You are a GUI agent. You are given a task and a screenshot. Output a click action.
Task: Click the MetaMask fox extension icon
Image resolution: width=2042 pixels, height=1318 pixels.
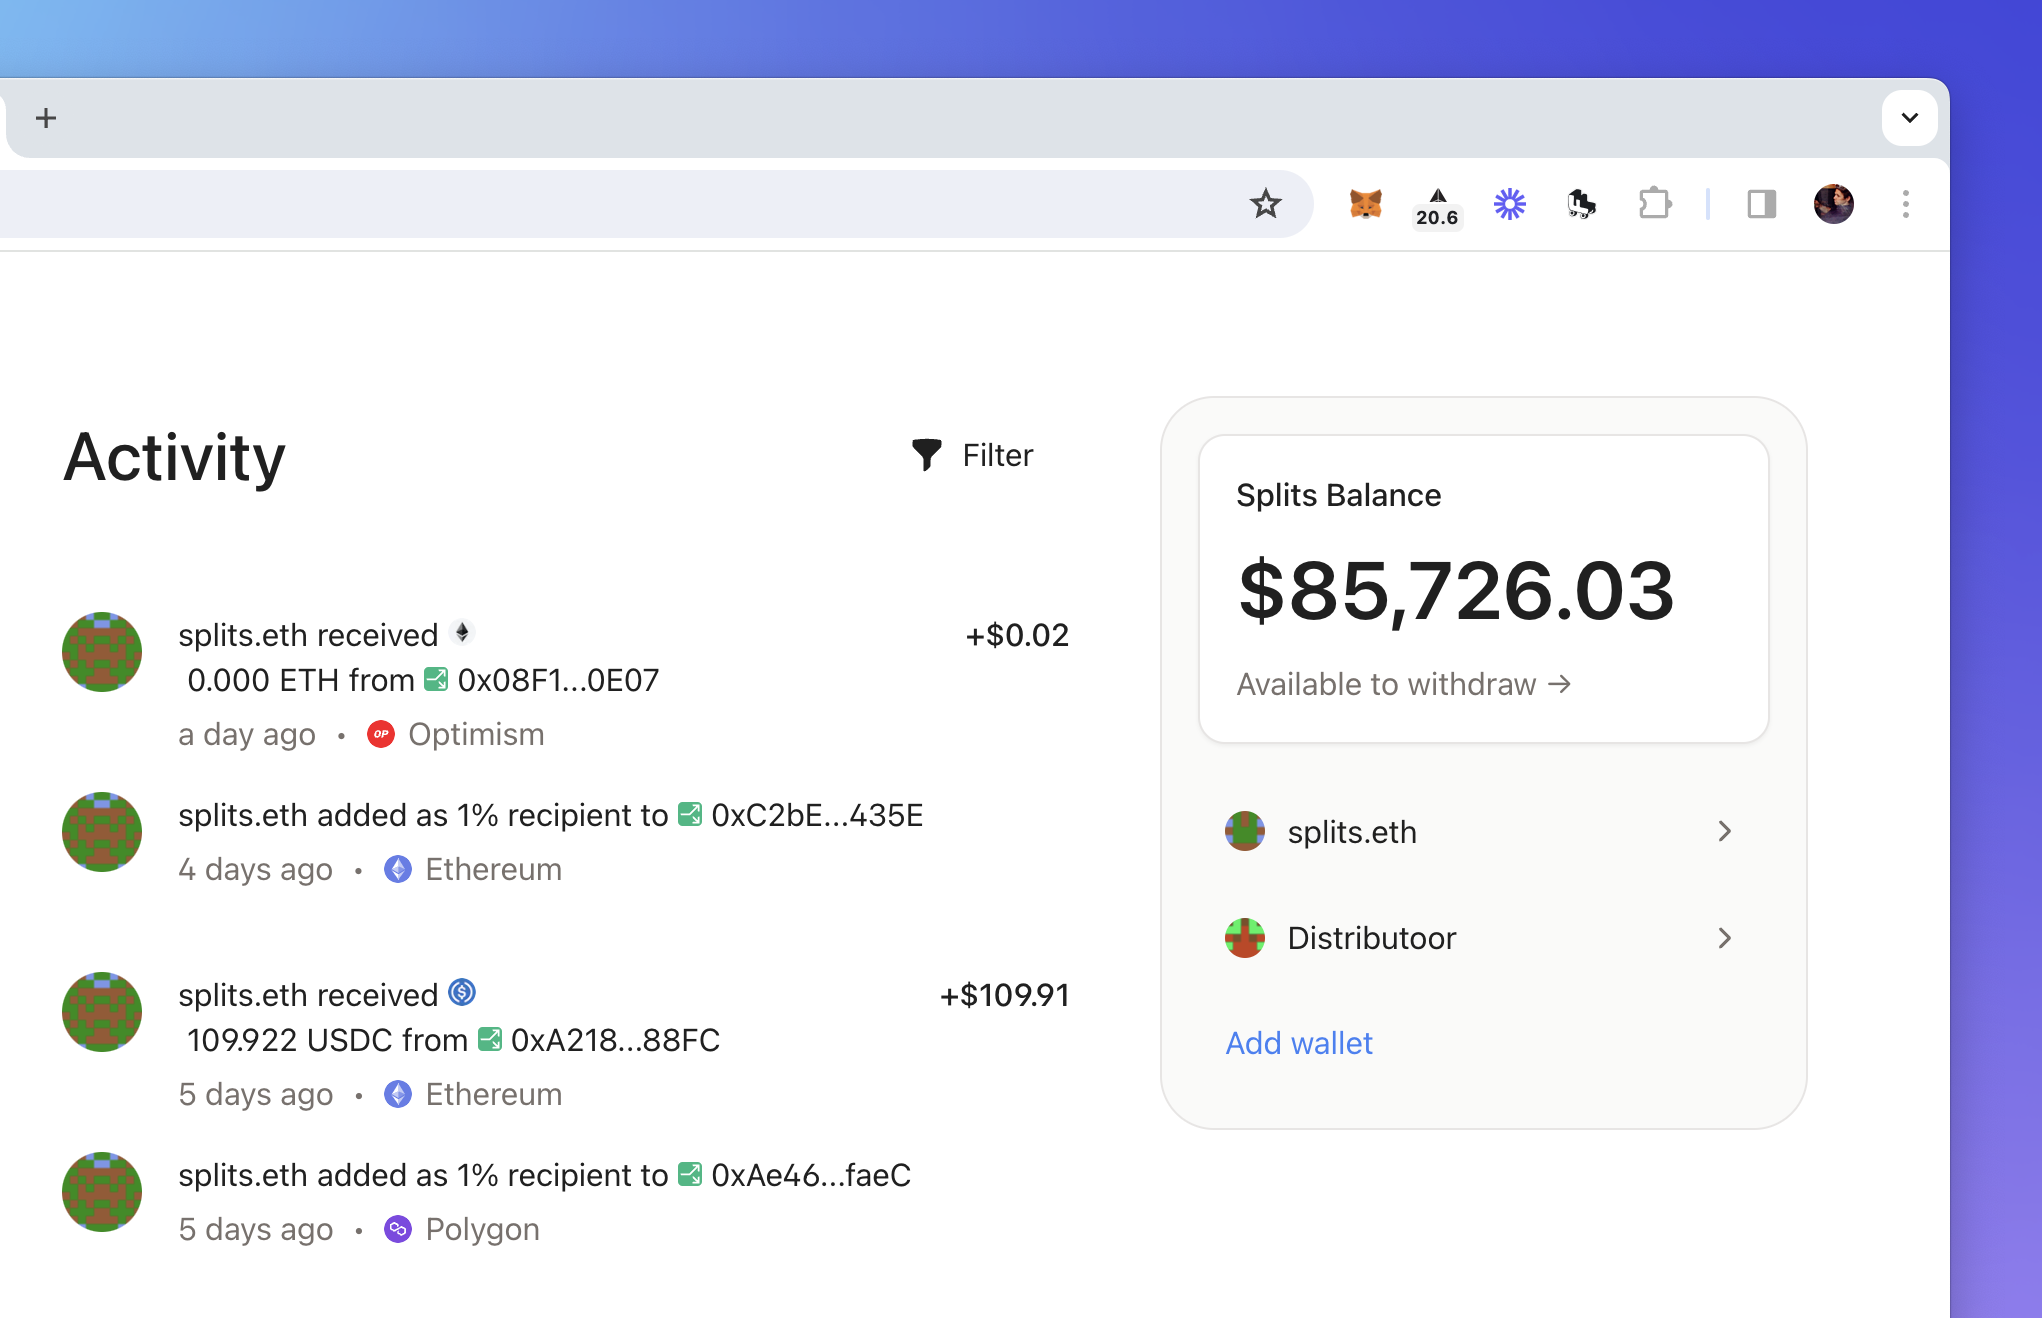[x=1365, y=204]
